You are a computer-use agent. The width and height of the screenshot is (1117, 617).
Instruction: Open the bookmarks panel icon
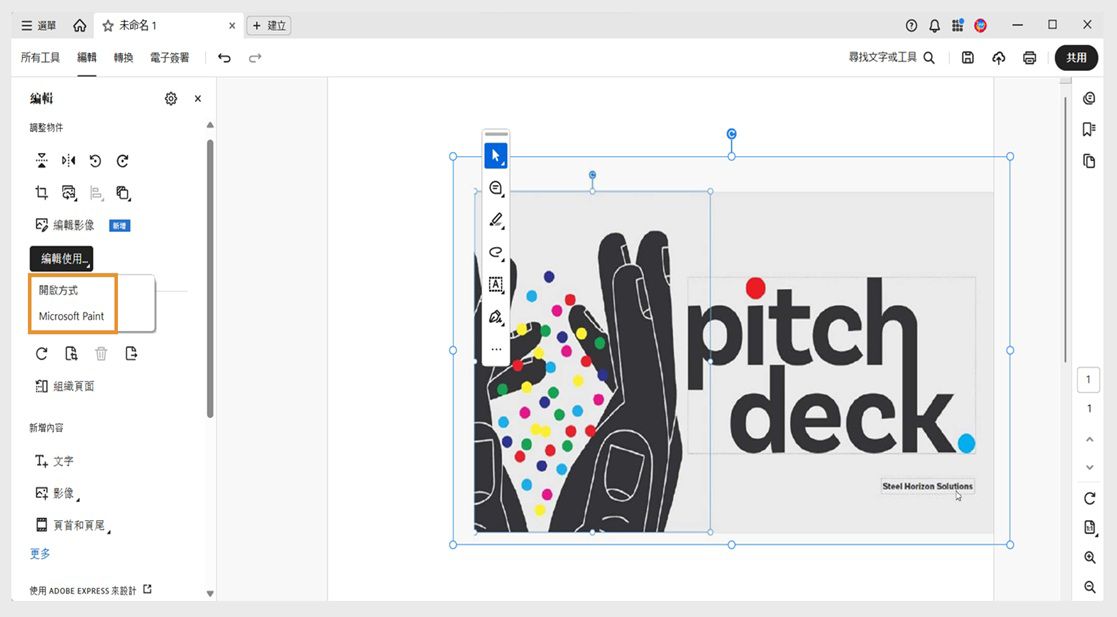point(1089,129)
